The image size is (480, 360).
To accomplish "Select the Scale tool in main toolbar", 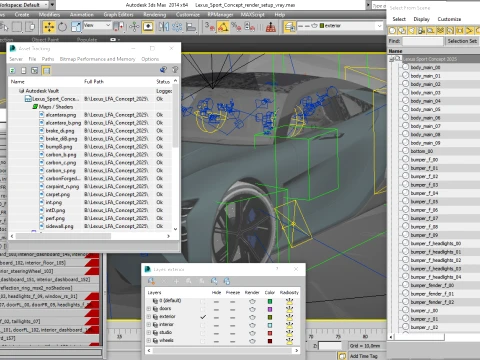I will point(76,27).
